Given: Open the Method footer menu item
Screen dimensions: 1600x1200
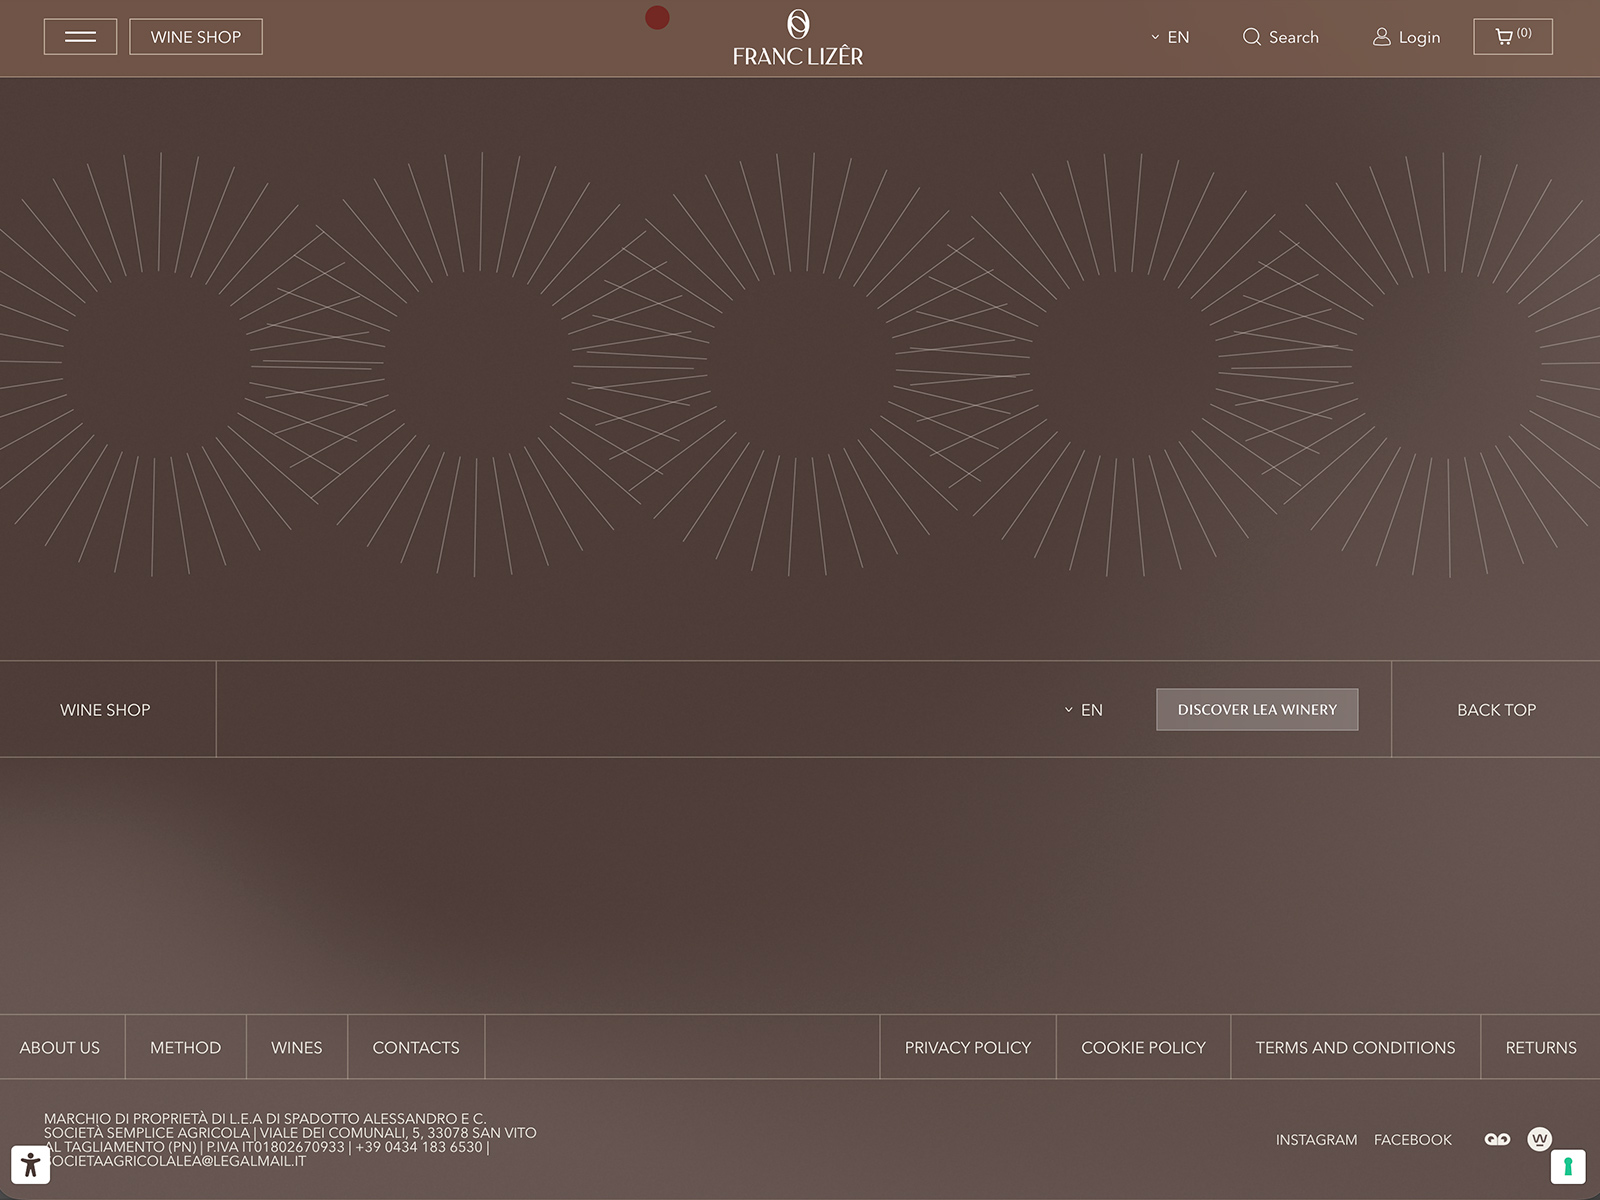Looking at the screenshot, I should click(x=185, y=1048).
